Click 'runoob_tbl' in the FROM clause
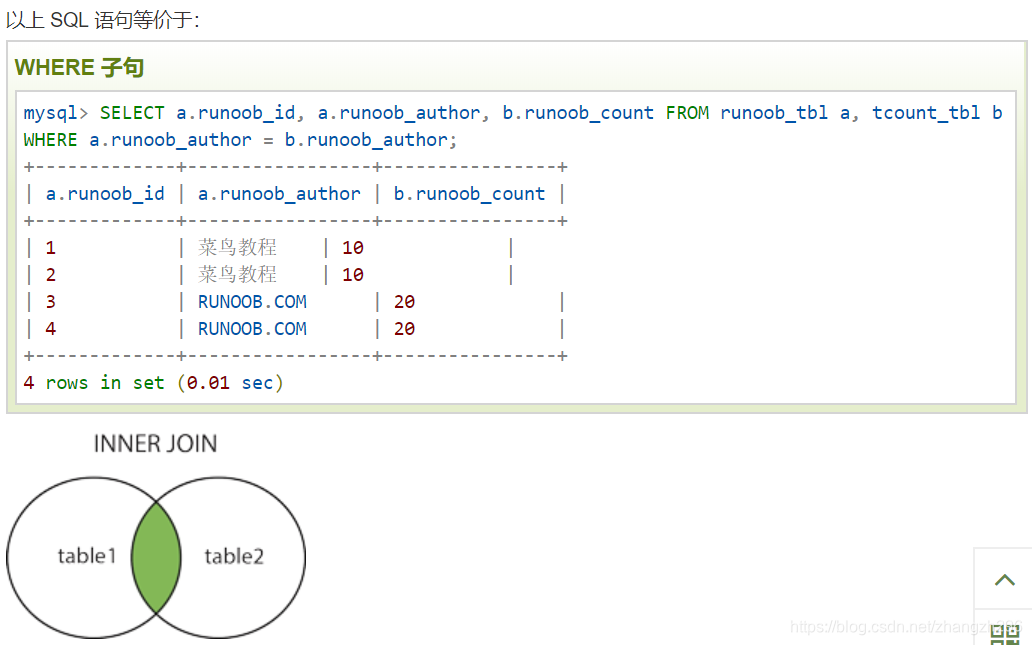The width and height of the screenshot is (1032, 645). [x=773, y=113]
